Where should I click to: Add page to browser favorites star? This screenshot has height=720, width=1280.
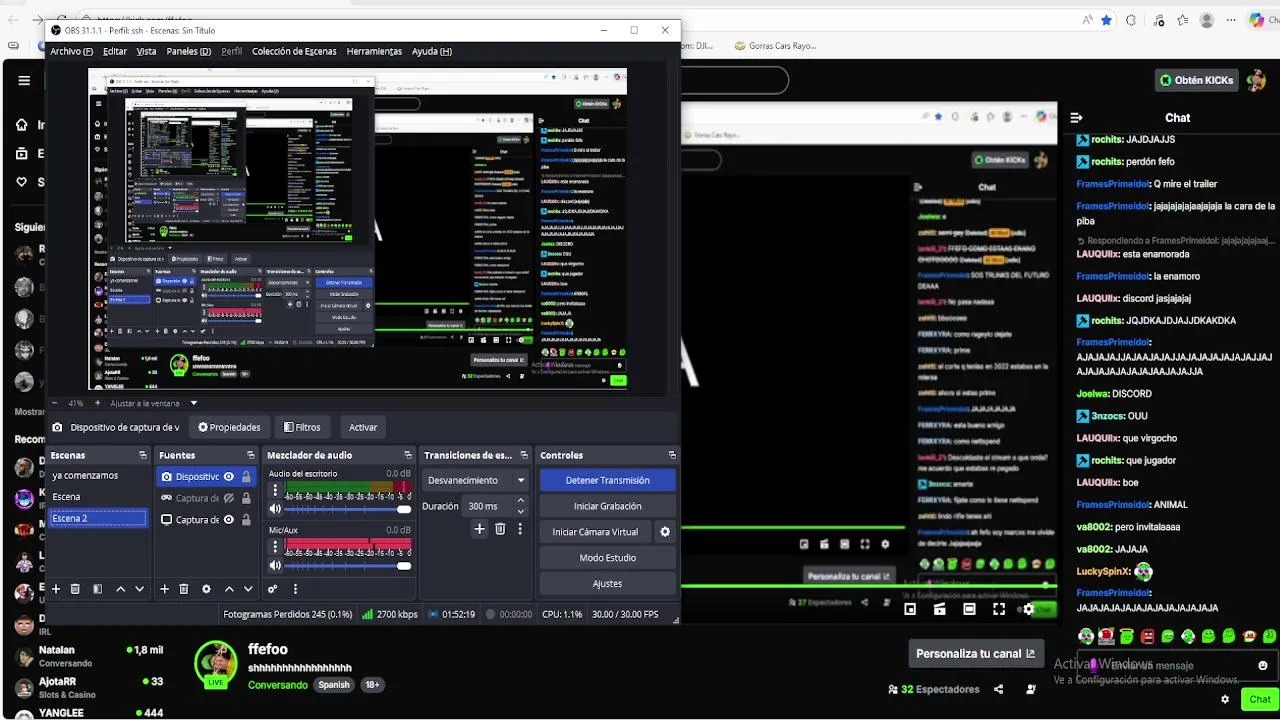pyautogui.click(x=1106, y=20)
